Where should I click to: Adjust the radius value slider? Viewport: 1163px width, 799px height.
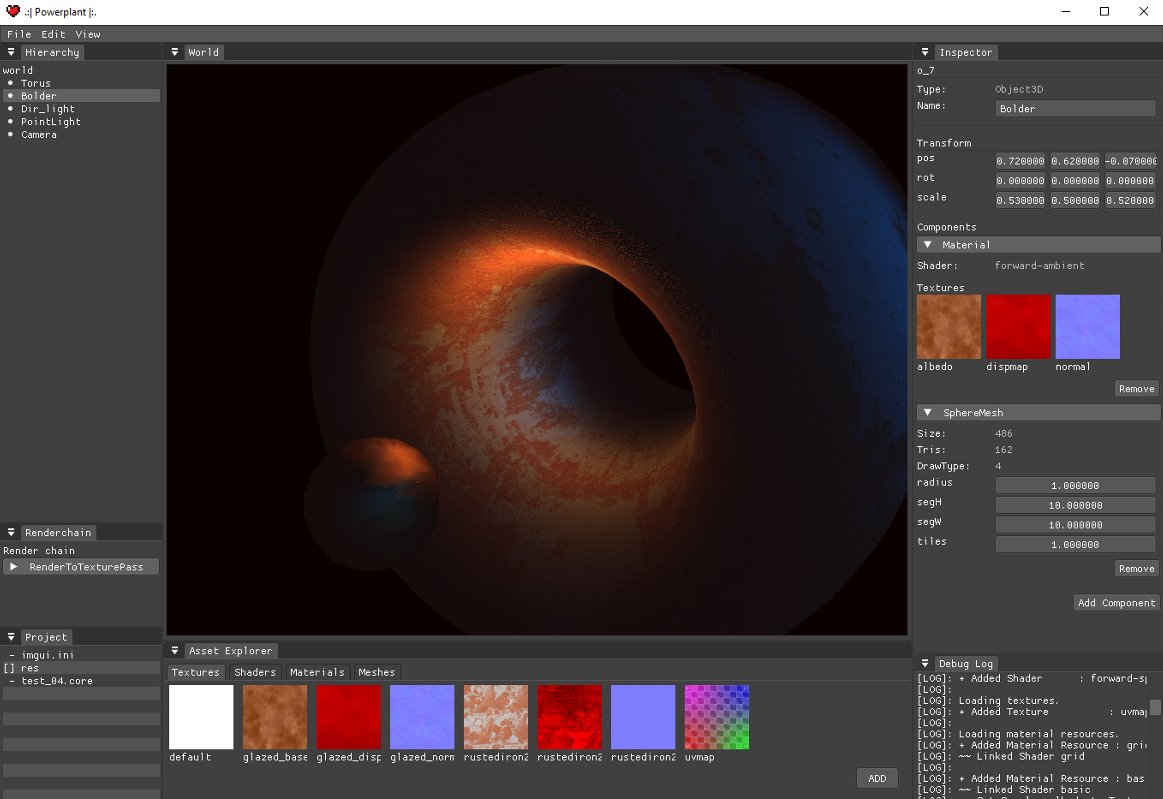pos(1075,485)
